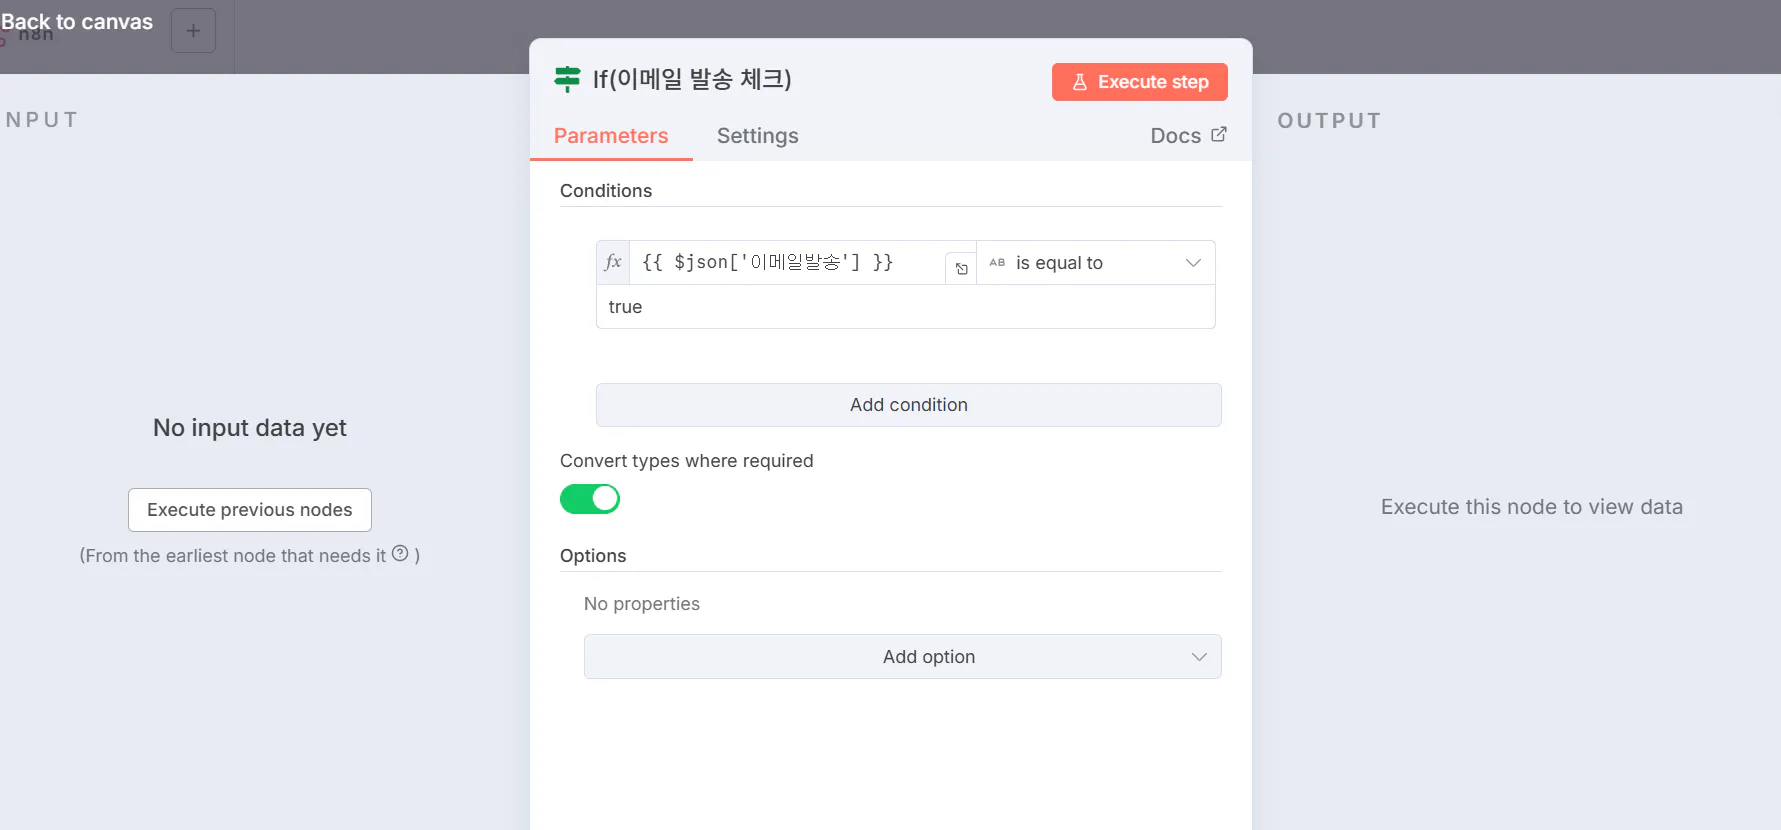Click the plus icon near Back to canvas

pos(193,31)
